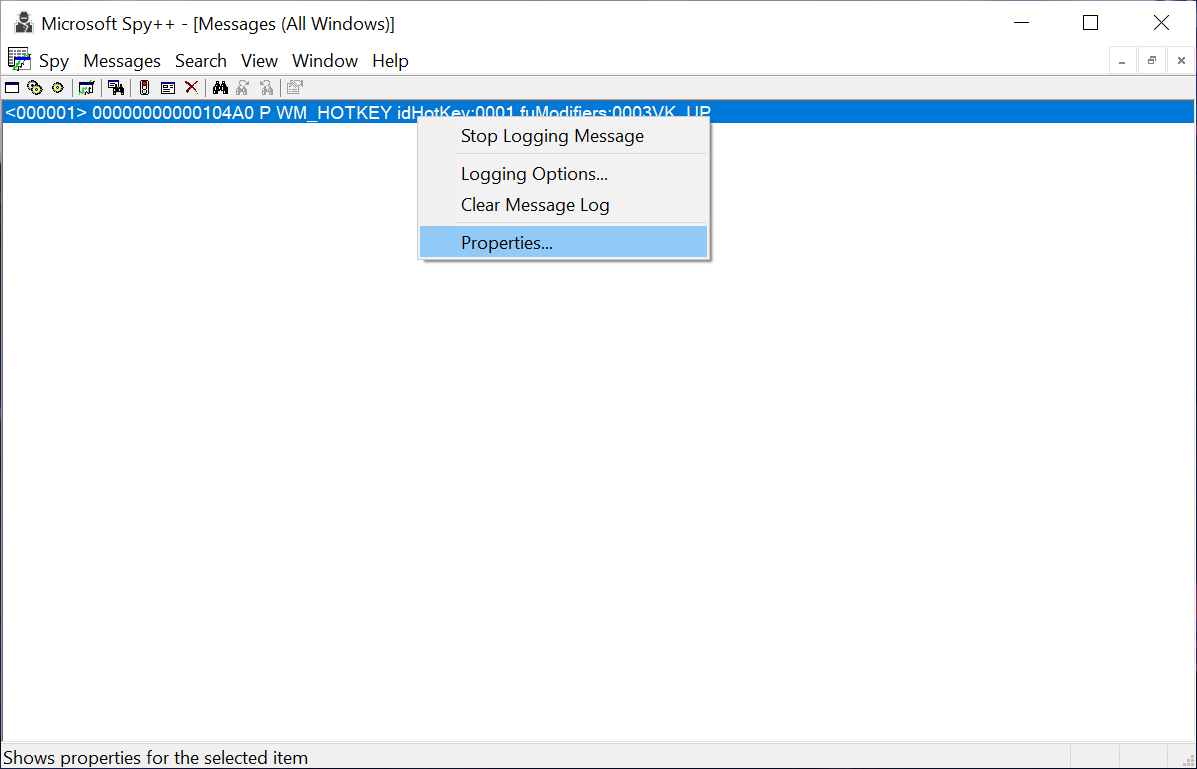
Task: Open the Processes view (double gears icon)
Action: [x=34, y=88]
